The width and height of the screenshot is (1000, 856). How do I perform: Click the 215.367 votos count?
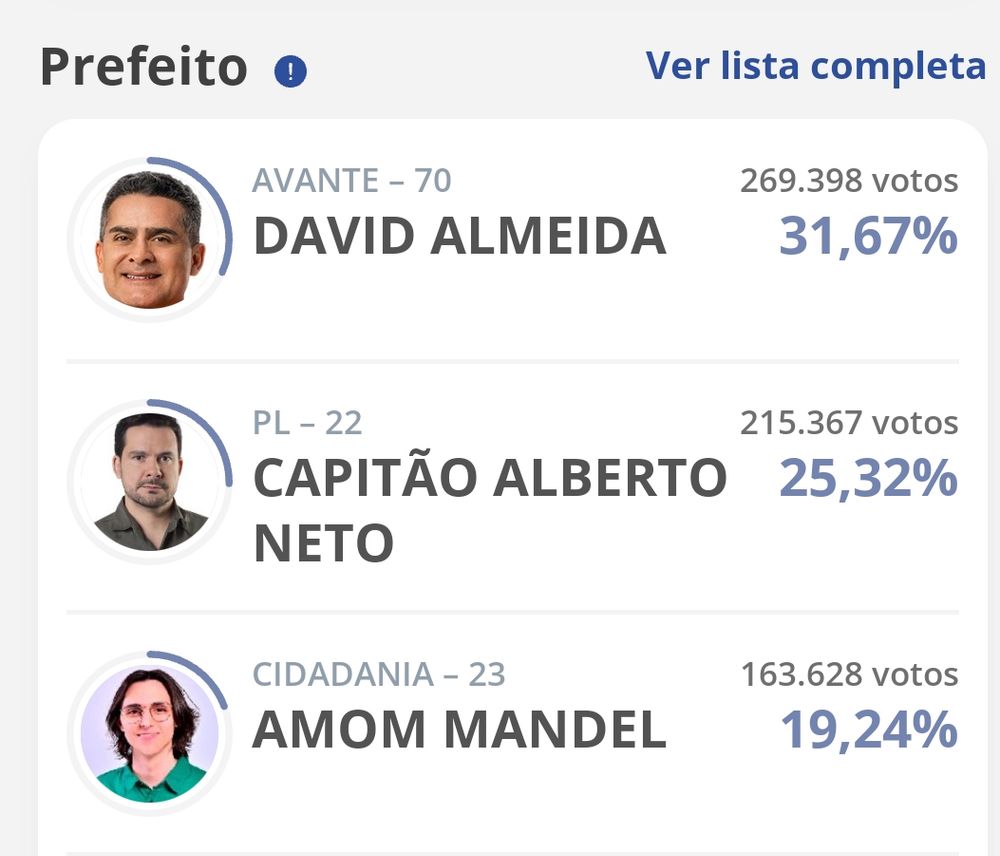coord(849,423)
